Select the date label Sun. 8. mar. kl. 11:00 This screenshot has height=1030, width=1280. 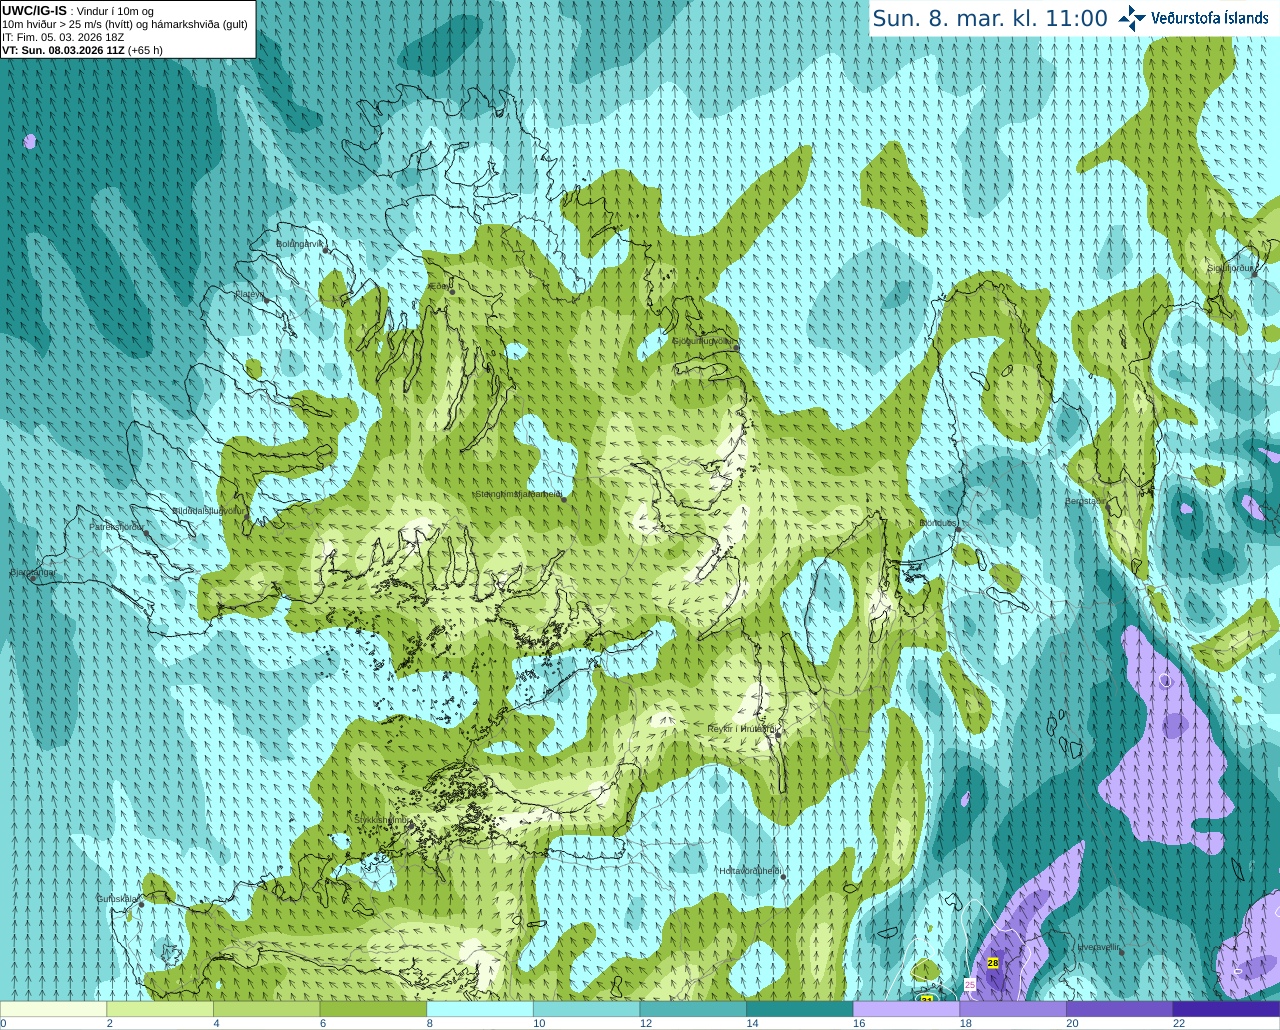[x=990, y=19]
